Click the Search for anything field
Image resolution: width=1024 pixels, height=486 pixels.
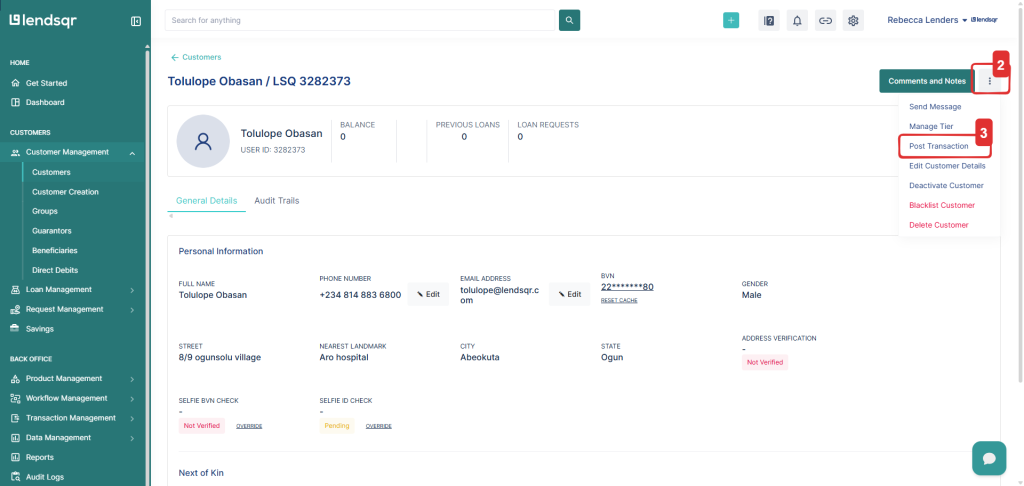coord(359,20)
